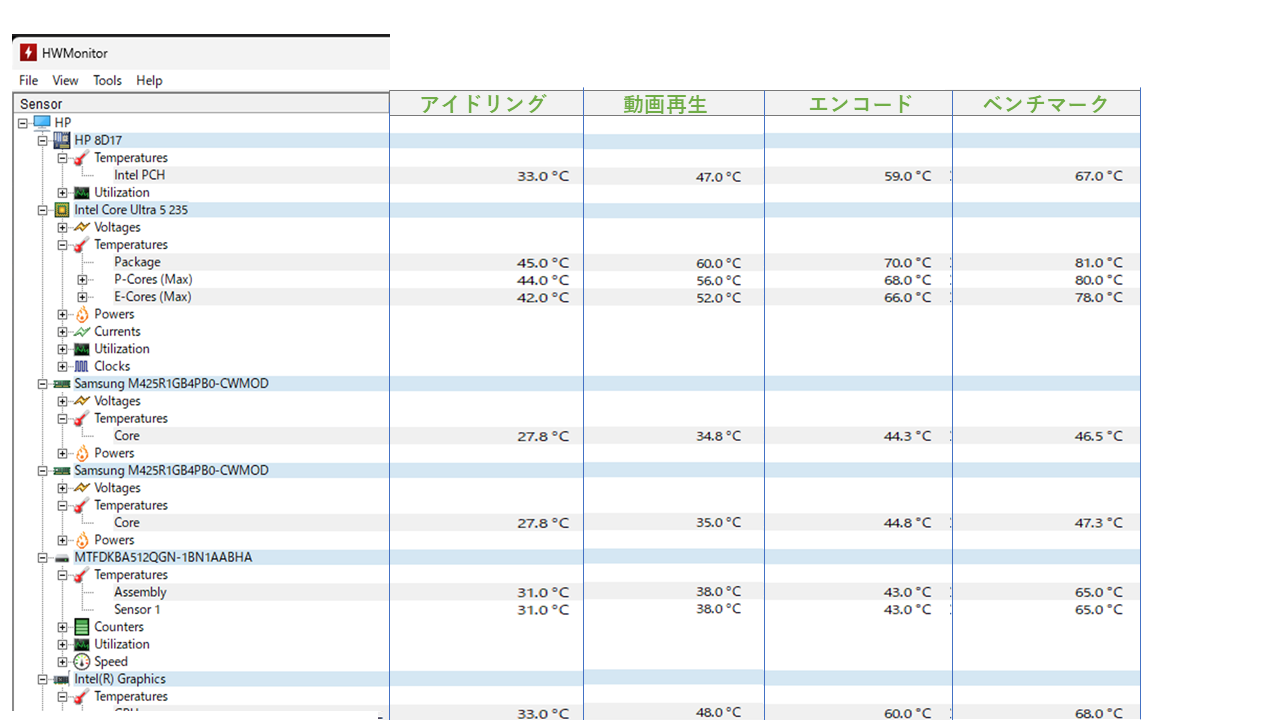Click the MTFDKBA512QGN drive icon
The image size is (1280, 720).
click(x=62, y=557)
